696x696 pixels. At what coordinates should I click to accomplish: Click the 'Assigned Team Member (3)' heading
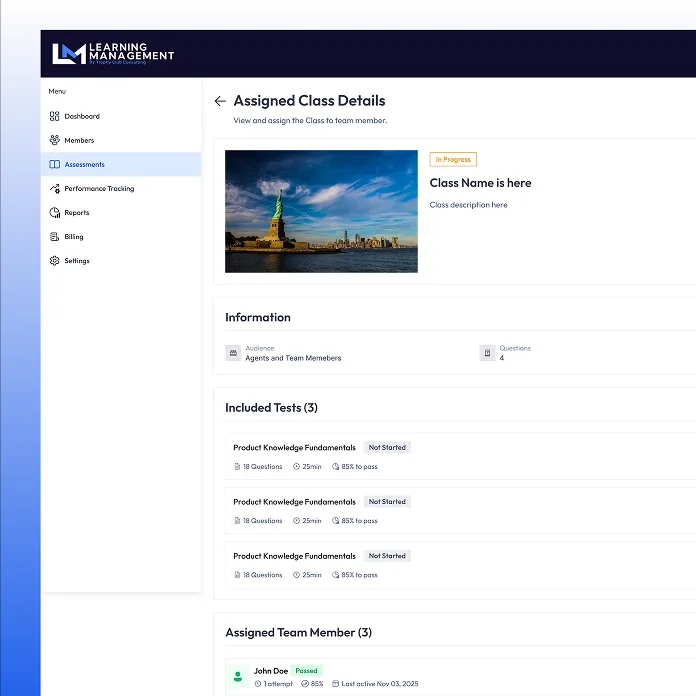tap(298, 633)
